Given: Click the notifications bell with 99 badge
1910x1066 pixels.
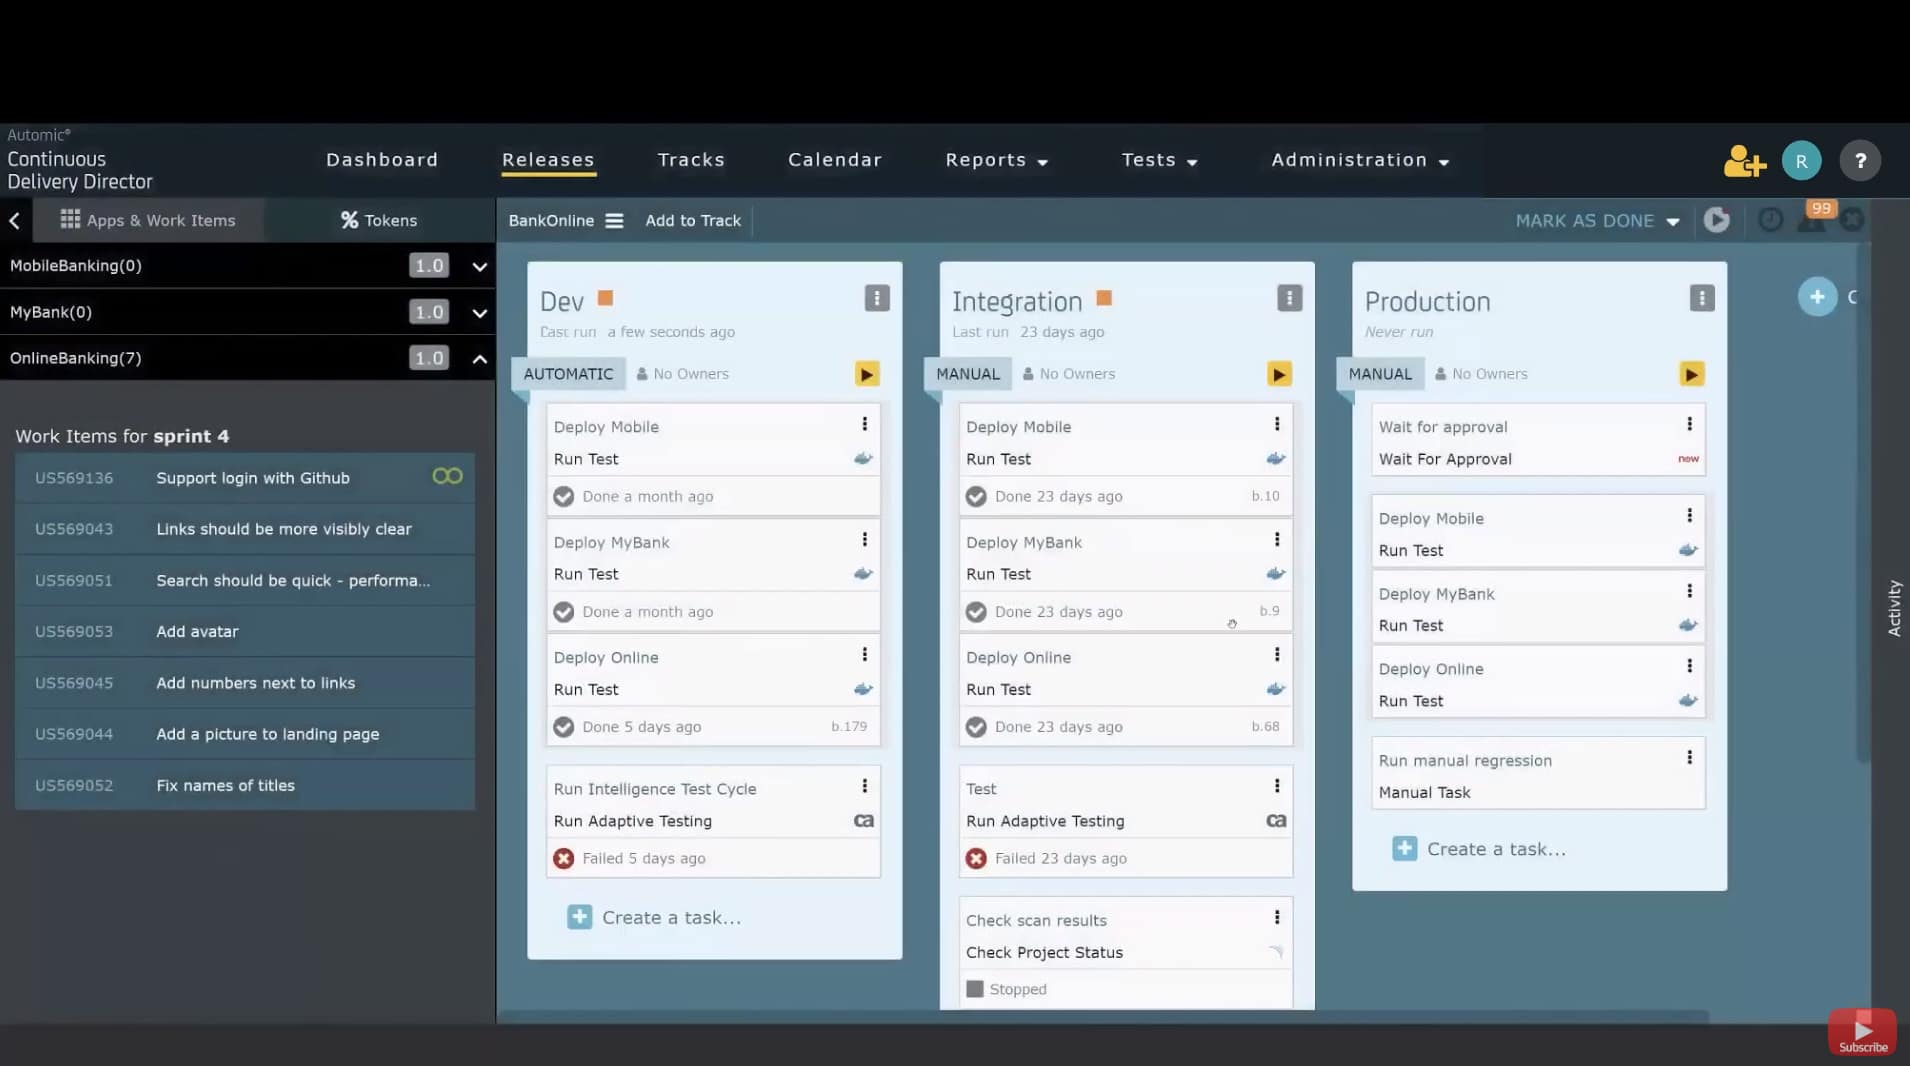Looking at the screenshot, I should coord(1812,220).
